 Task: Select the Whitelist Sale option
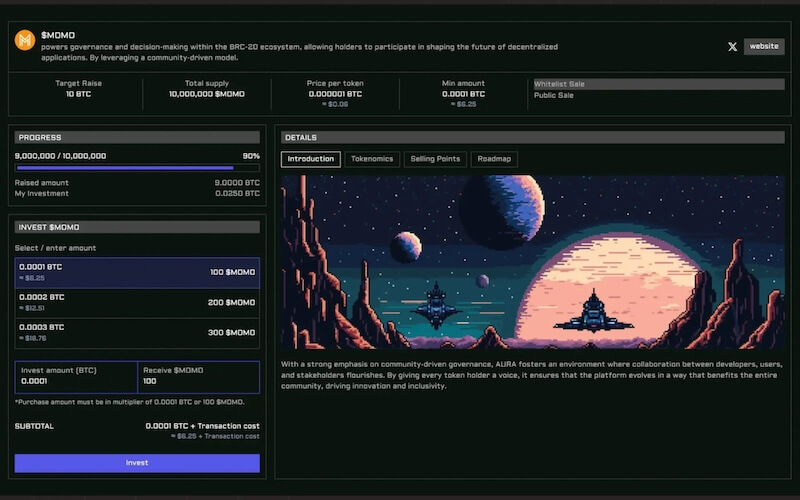(659, 85)
